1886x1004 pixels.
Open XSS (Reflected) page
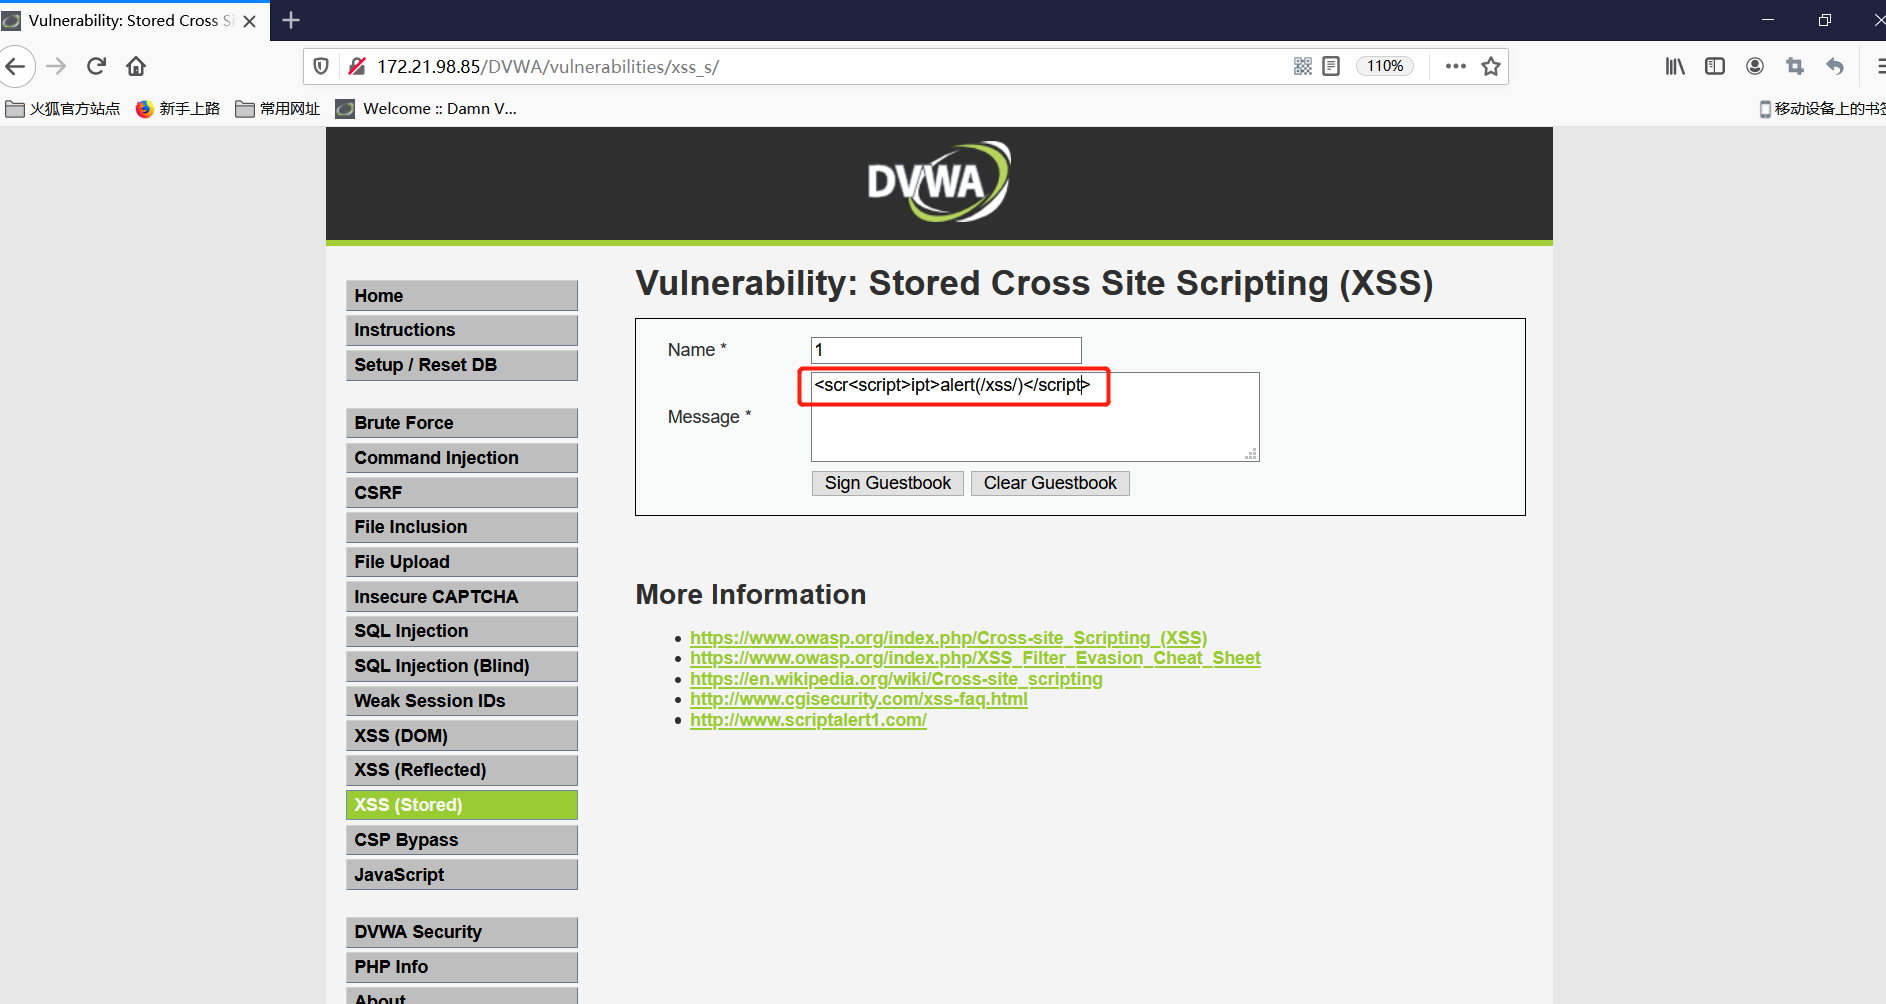[x=462, y=770]
